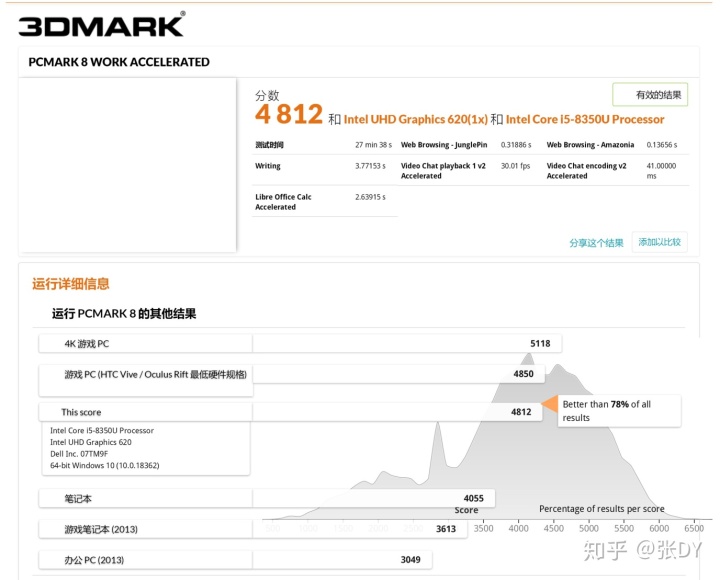
Task: Click Video Chat playback 1 v2 Accelerated
Action: click(x=443, y=171)
